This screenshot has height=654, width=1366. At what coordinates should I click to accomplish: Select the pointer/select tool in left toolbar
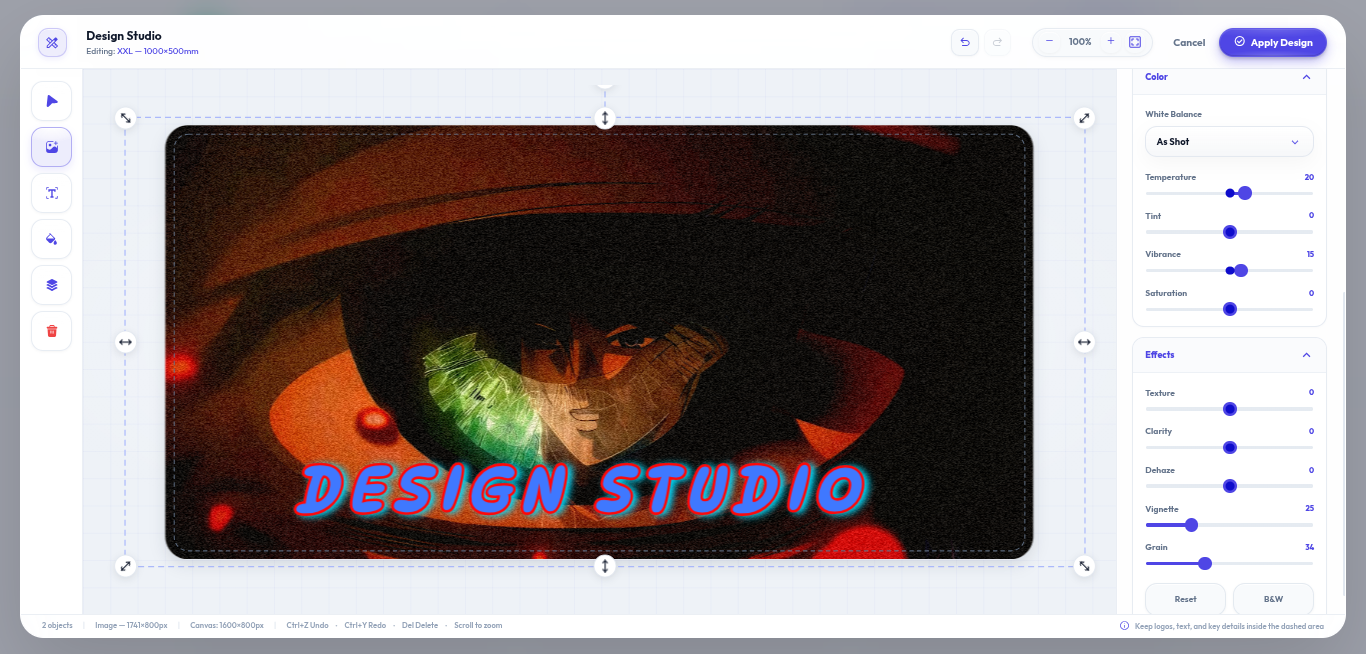[x=52, y=101]
